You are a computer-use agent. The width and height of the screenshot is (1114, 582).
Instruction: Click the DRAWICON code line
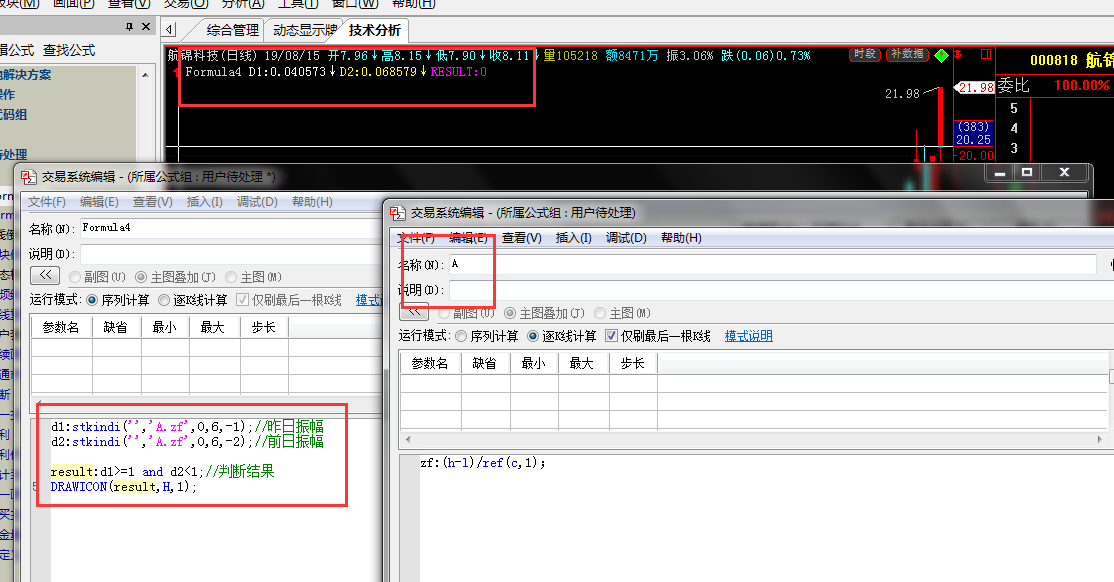point(124,487)
